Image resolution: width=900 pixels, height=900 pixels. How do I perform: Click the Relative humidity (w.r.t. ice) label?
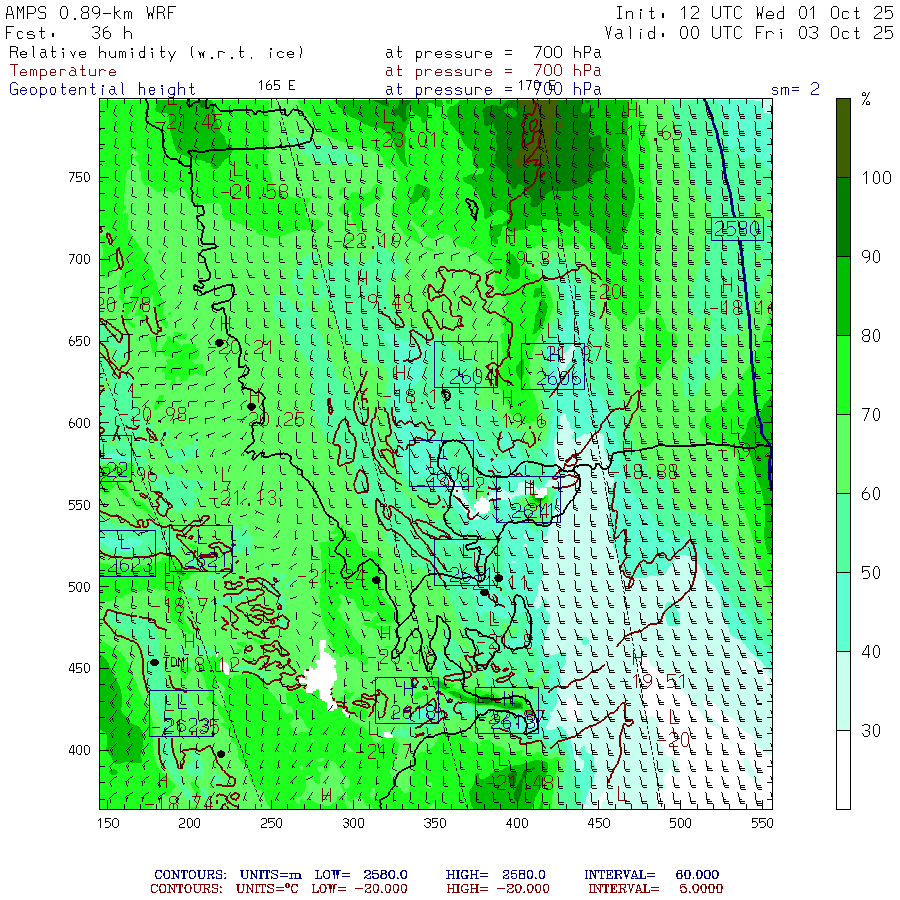point(156,52)
